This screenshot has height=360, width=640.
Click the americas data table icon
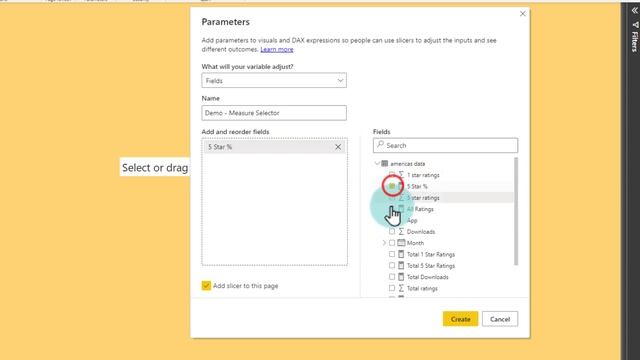coord(384,164)
